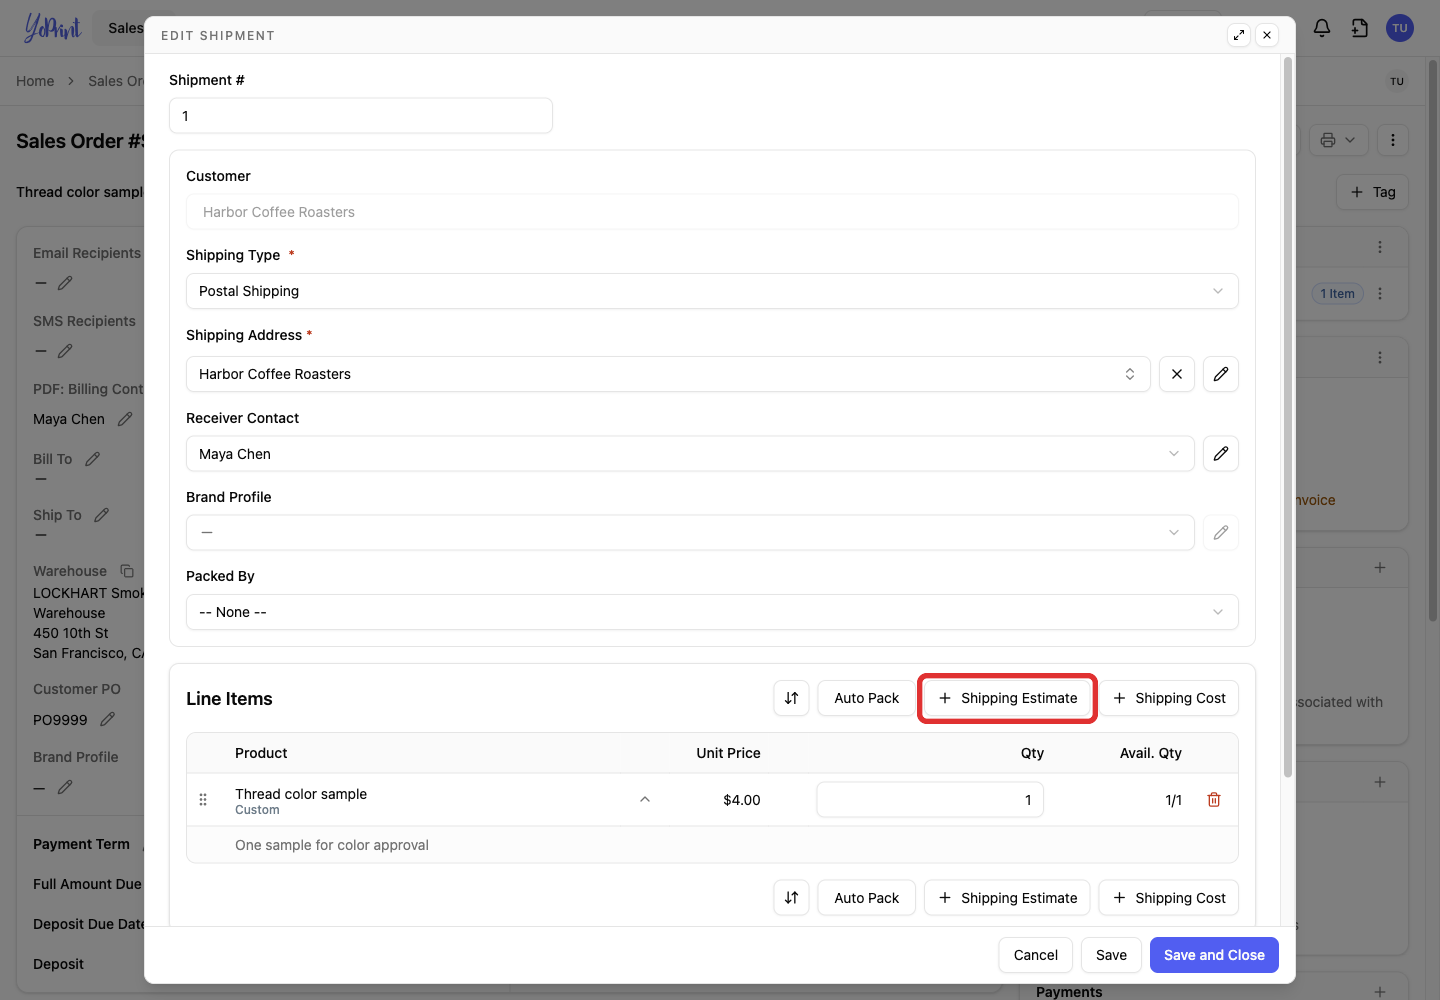Copy the Warehouse address icon
The image size is (1440, 1000).
pos(127,571)
